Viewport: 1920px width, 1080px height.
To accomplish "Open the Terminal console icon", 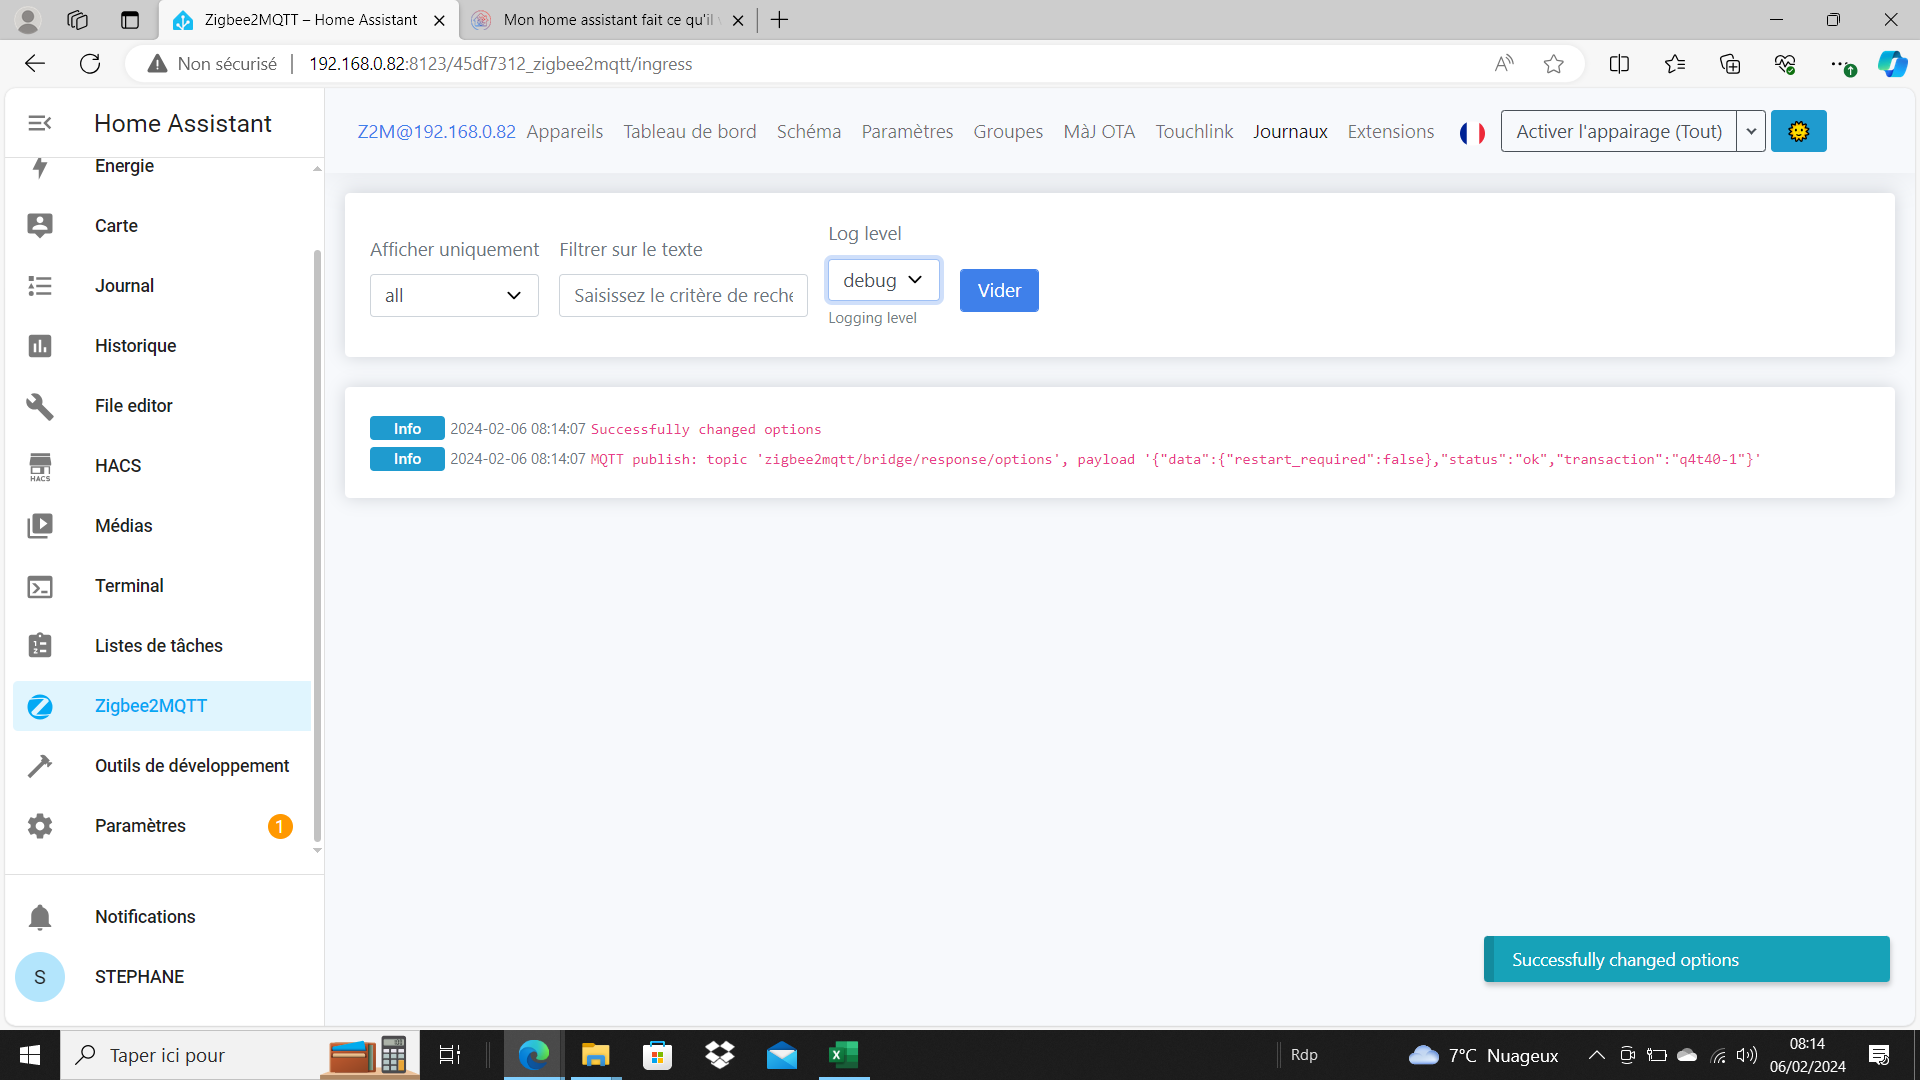I will click(x=40, y=586).
